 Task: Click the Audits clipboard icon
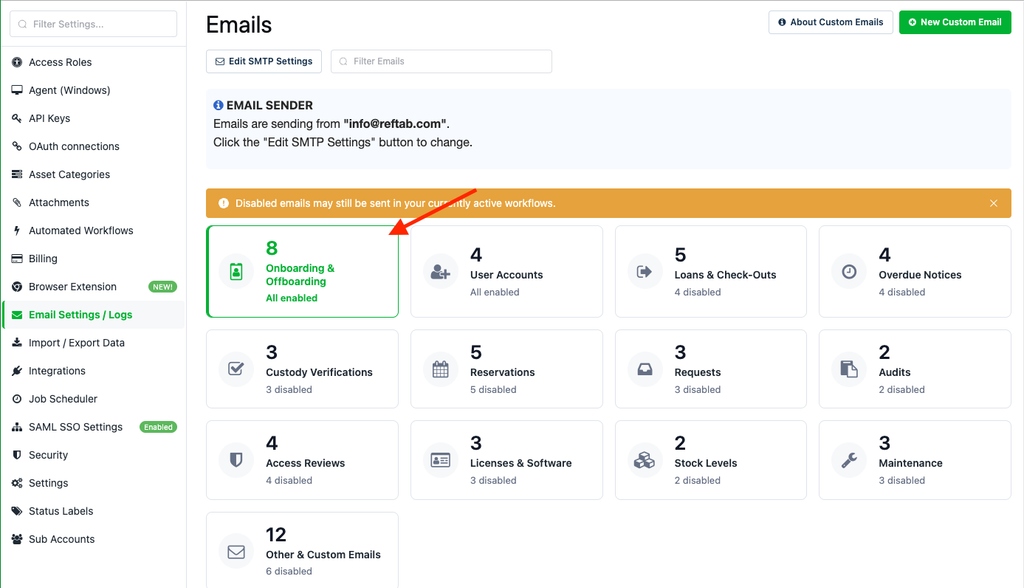click(849, 369)
